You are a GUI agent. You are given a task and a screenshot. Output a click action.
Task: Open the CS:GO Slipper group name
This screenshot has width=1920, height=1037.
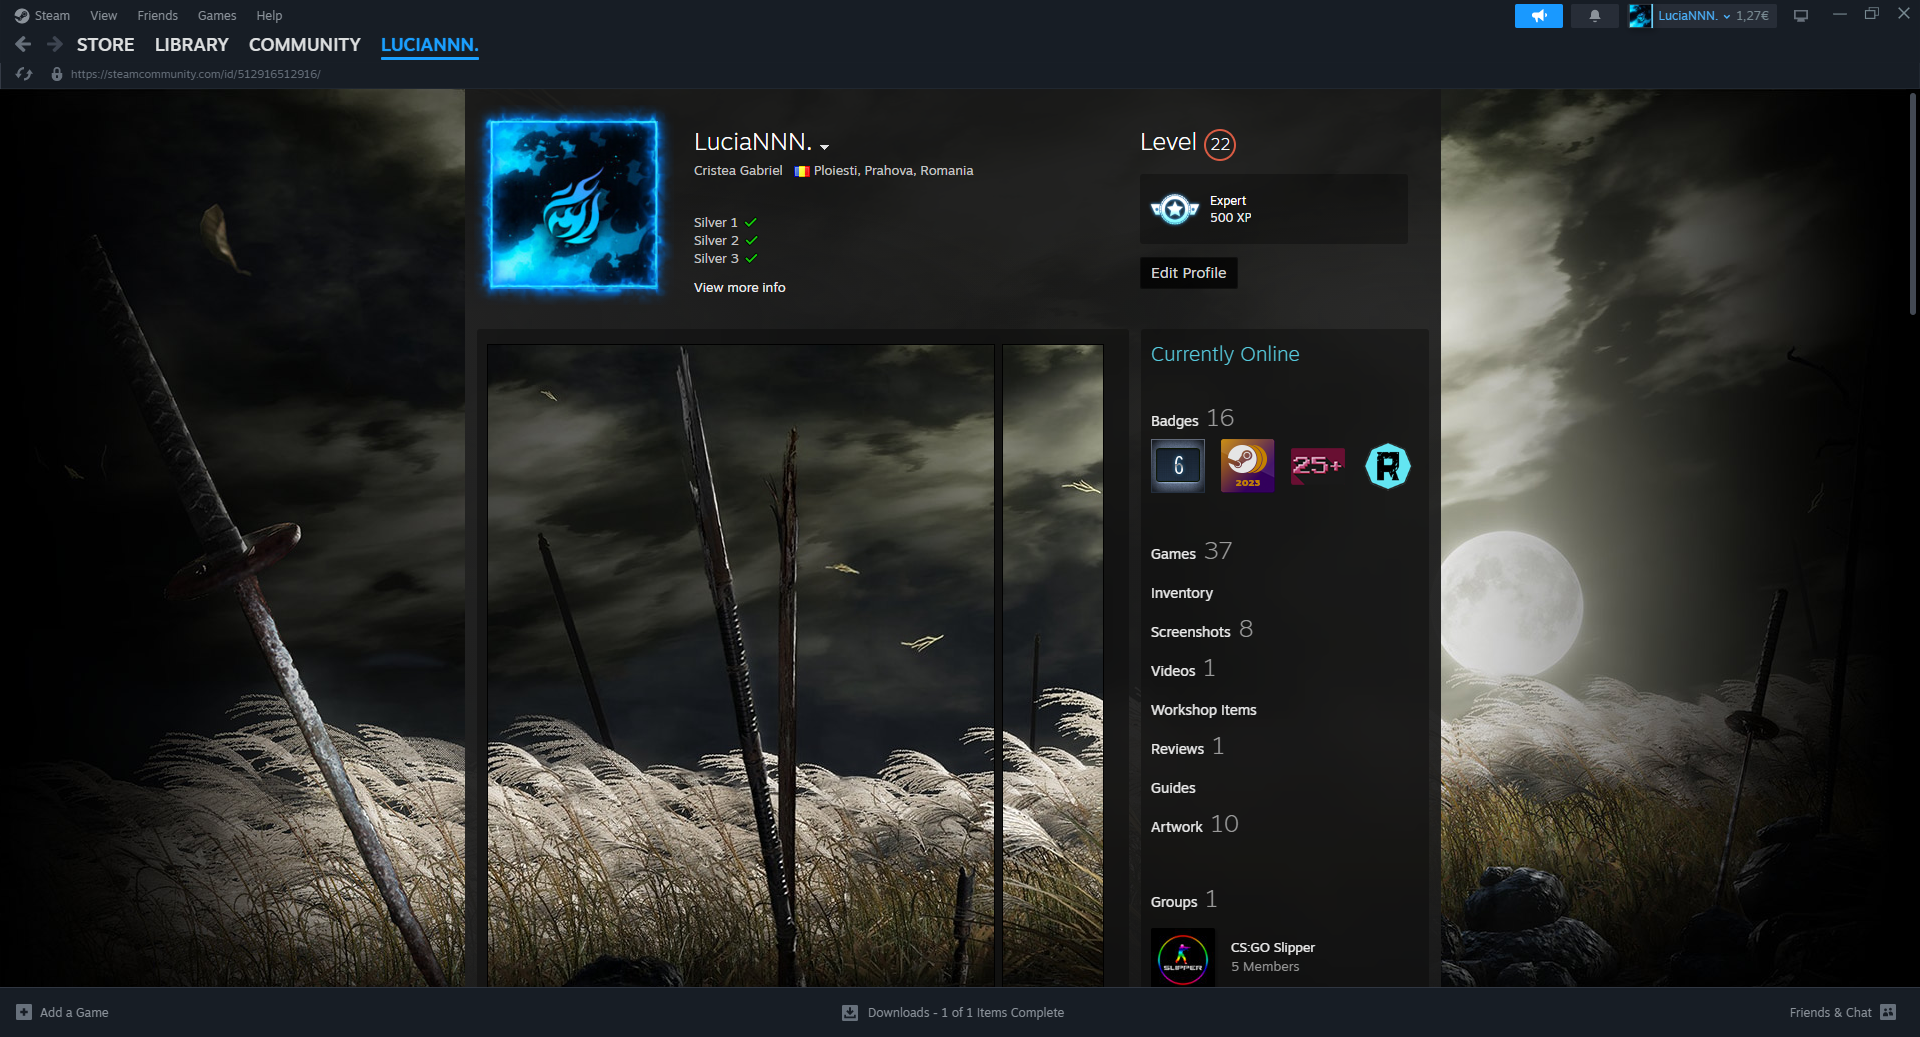(x=1273, y=948)
